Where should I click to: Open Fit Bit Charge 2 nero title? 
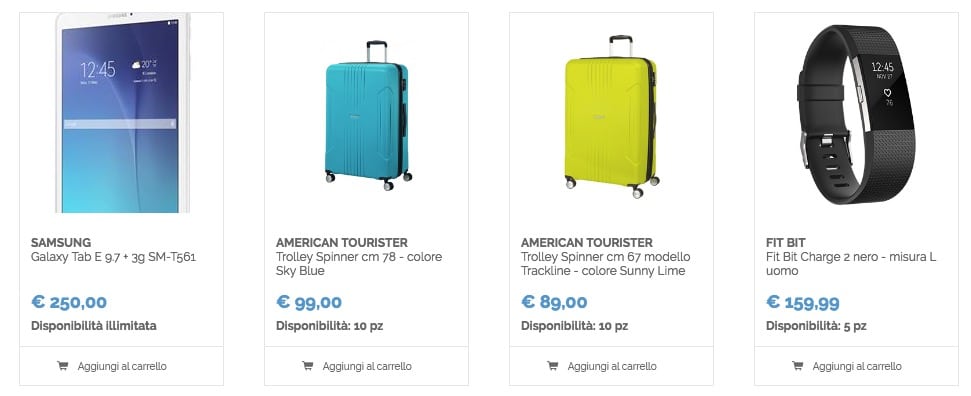[851, 264]
